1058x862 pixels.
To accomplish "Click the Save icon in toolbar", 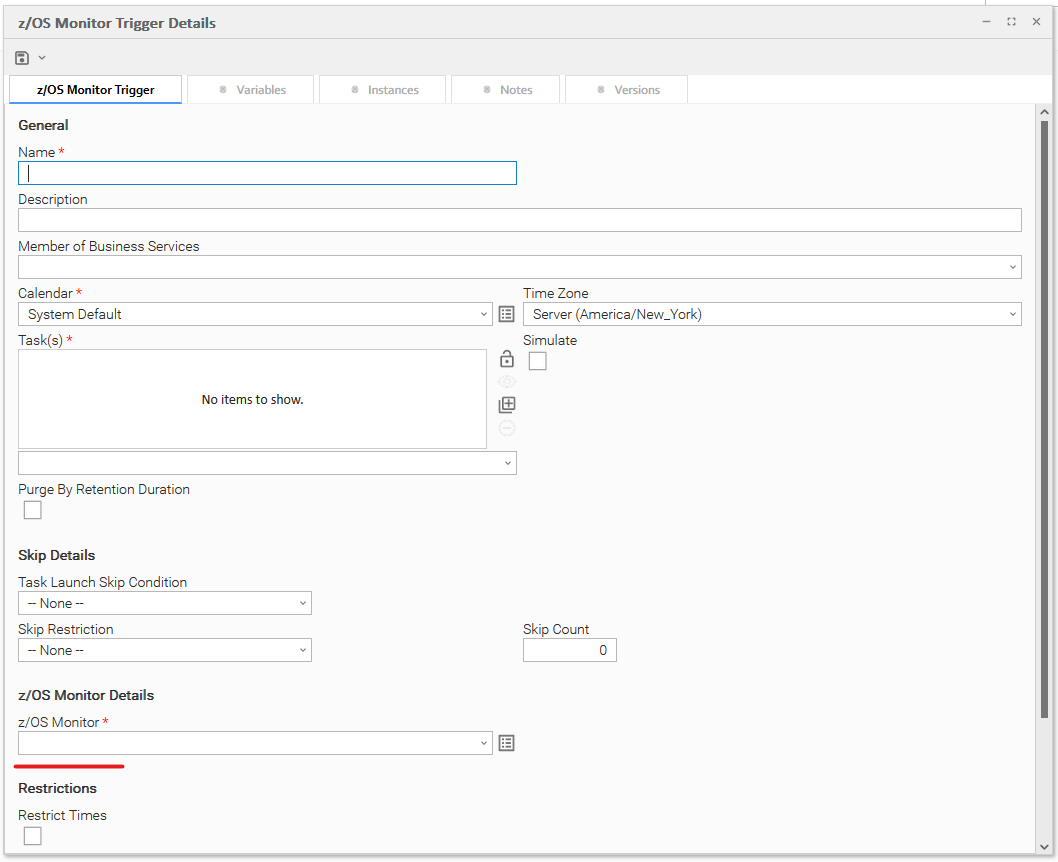I will (x=22, y=58).
